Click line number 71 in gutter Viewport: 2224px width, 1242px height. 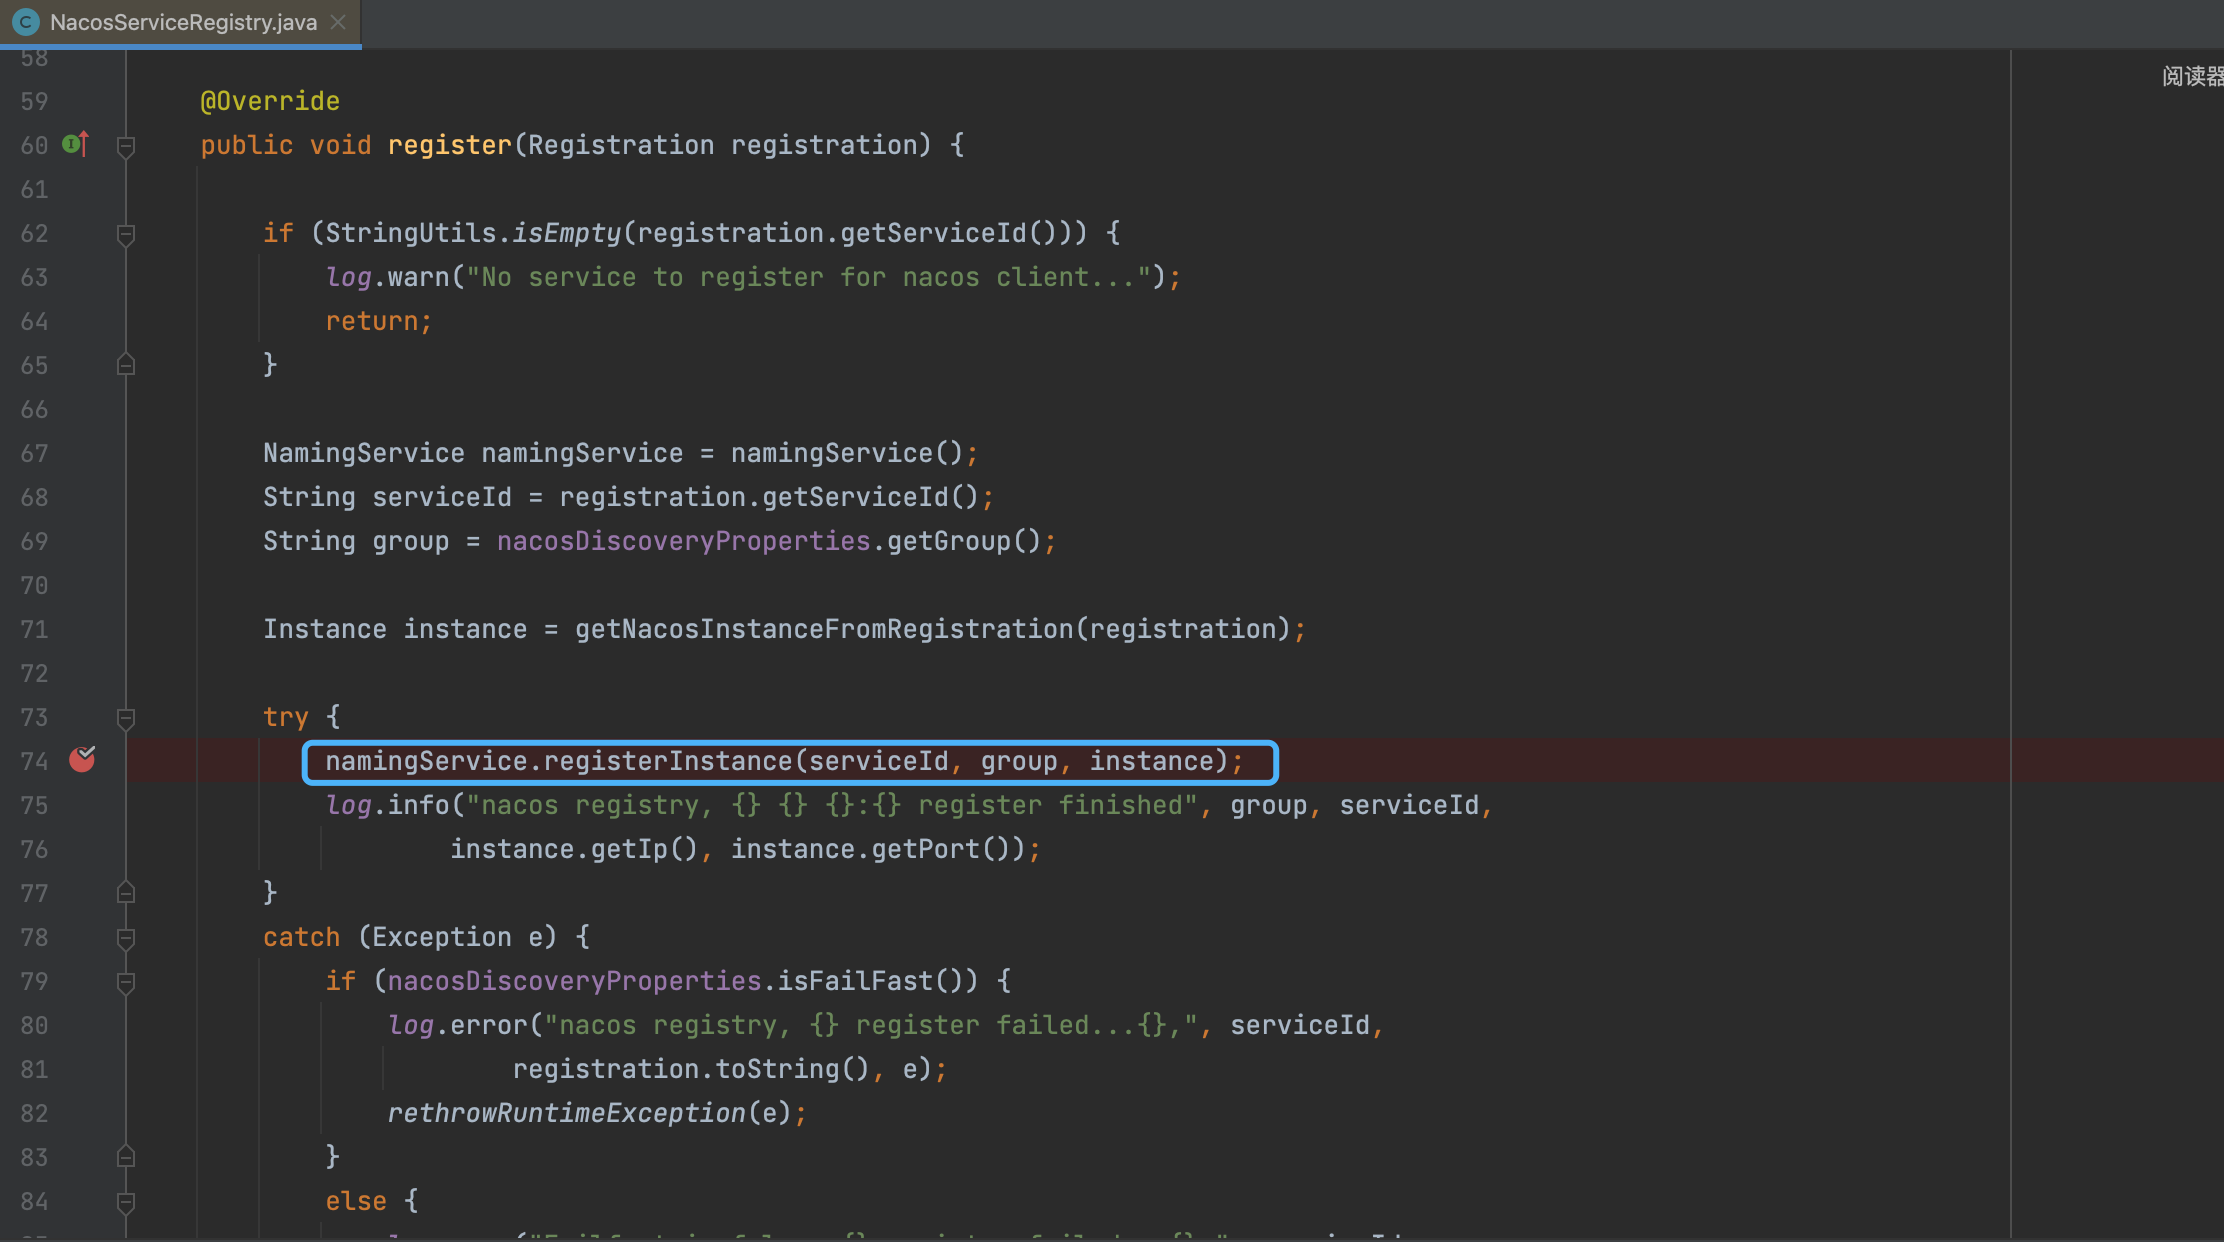click(x=34, y=629)
